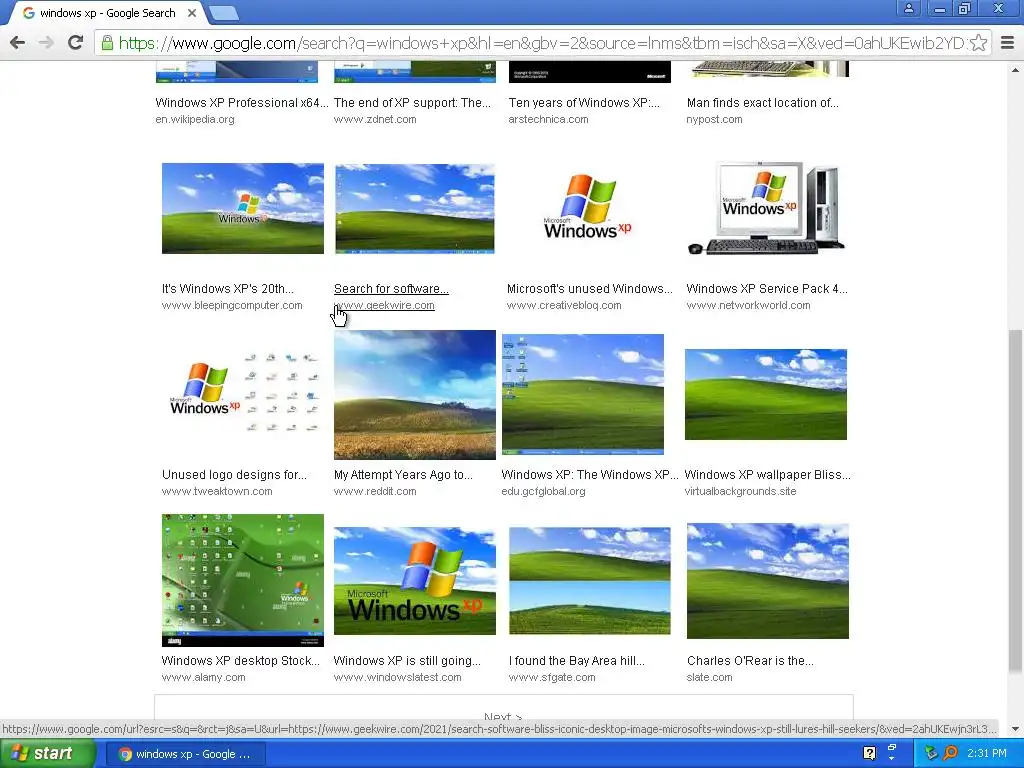The height and width of the screenshot is (768, 1024).
Task: Click the www.bleepingcomputer.com source text
Action: (x=232, y=306)
